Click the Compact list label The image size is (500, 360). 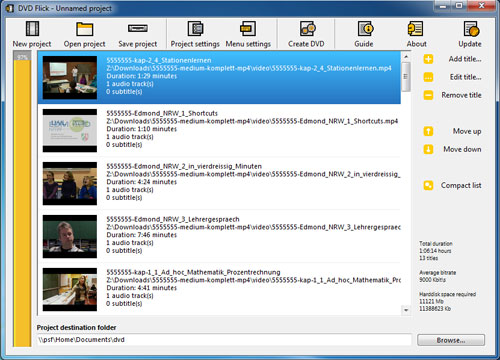pos(461,185)
